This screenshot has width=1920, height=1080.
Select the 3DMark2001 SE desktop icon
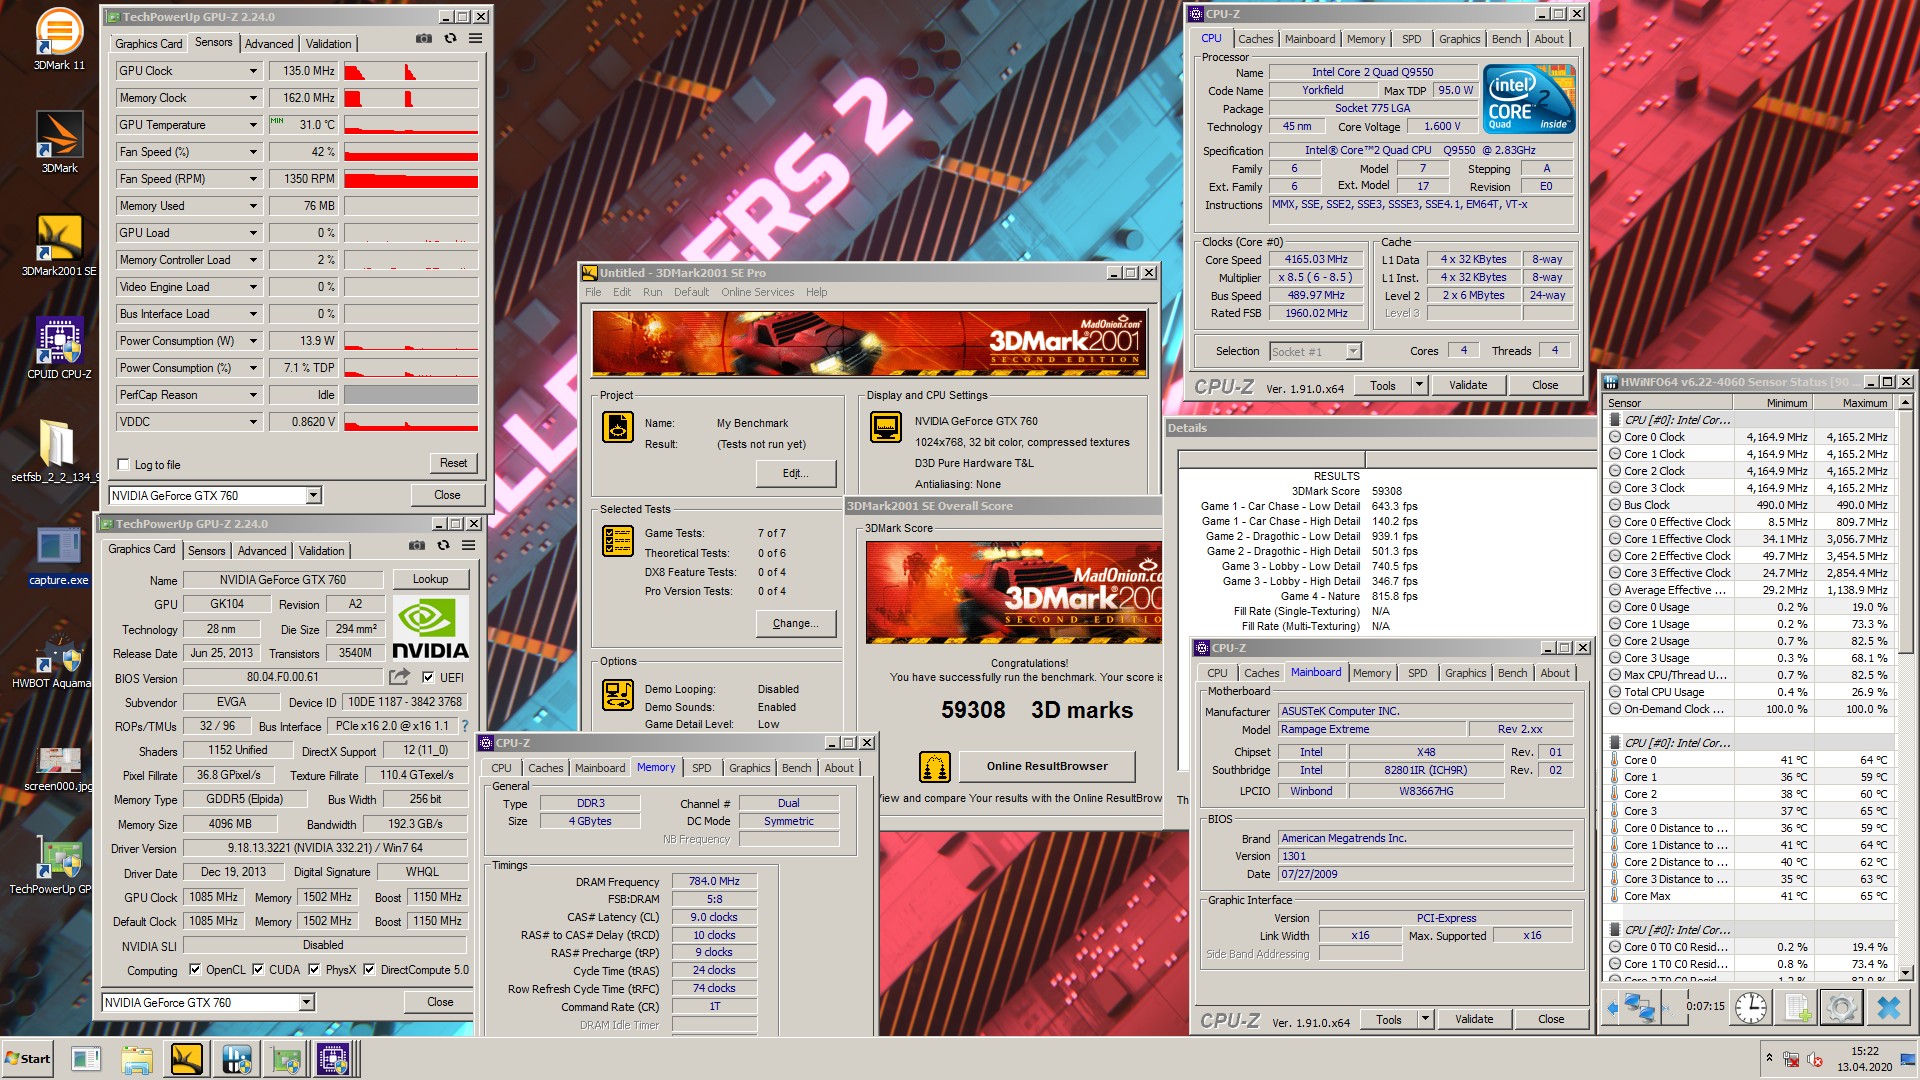pyautogui.click(x=59, y=245)
